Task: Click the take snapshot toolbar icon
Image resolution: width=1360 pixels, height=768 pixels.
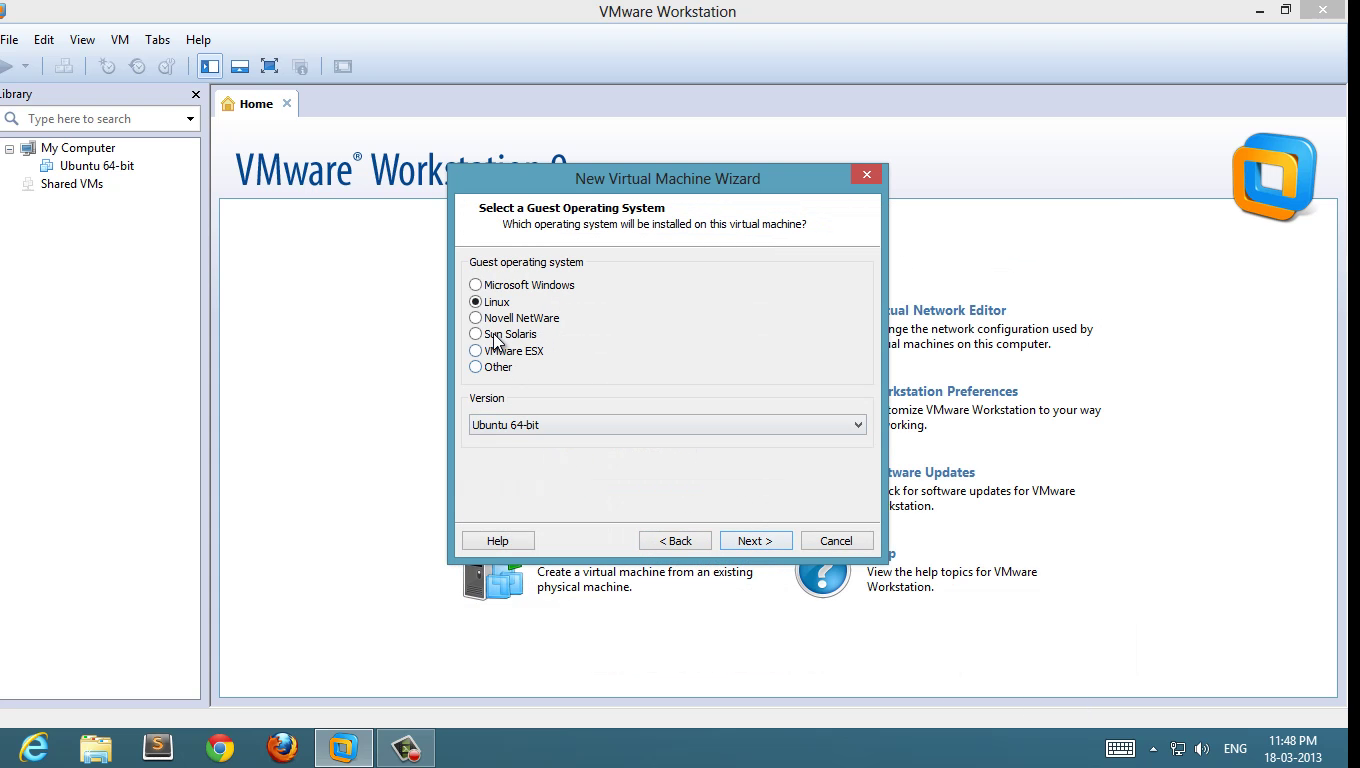Action: [107, 67]
